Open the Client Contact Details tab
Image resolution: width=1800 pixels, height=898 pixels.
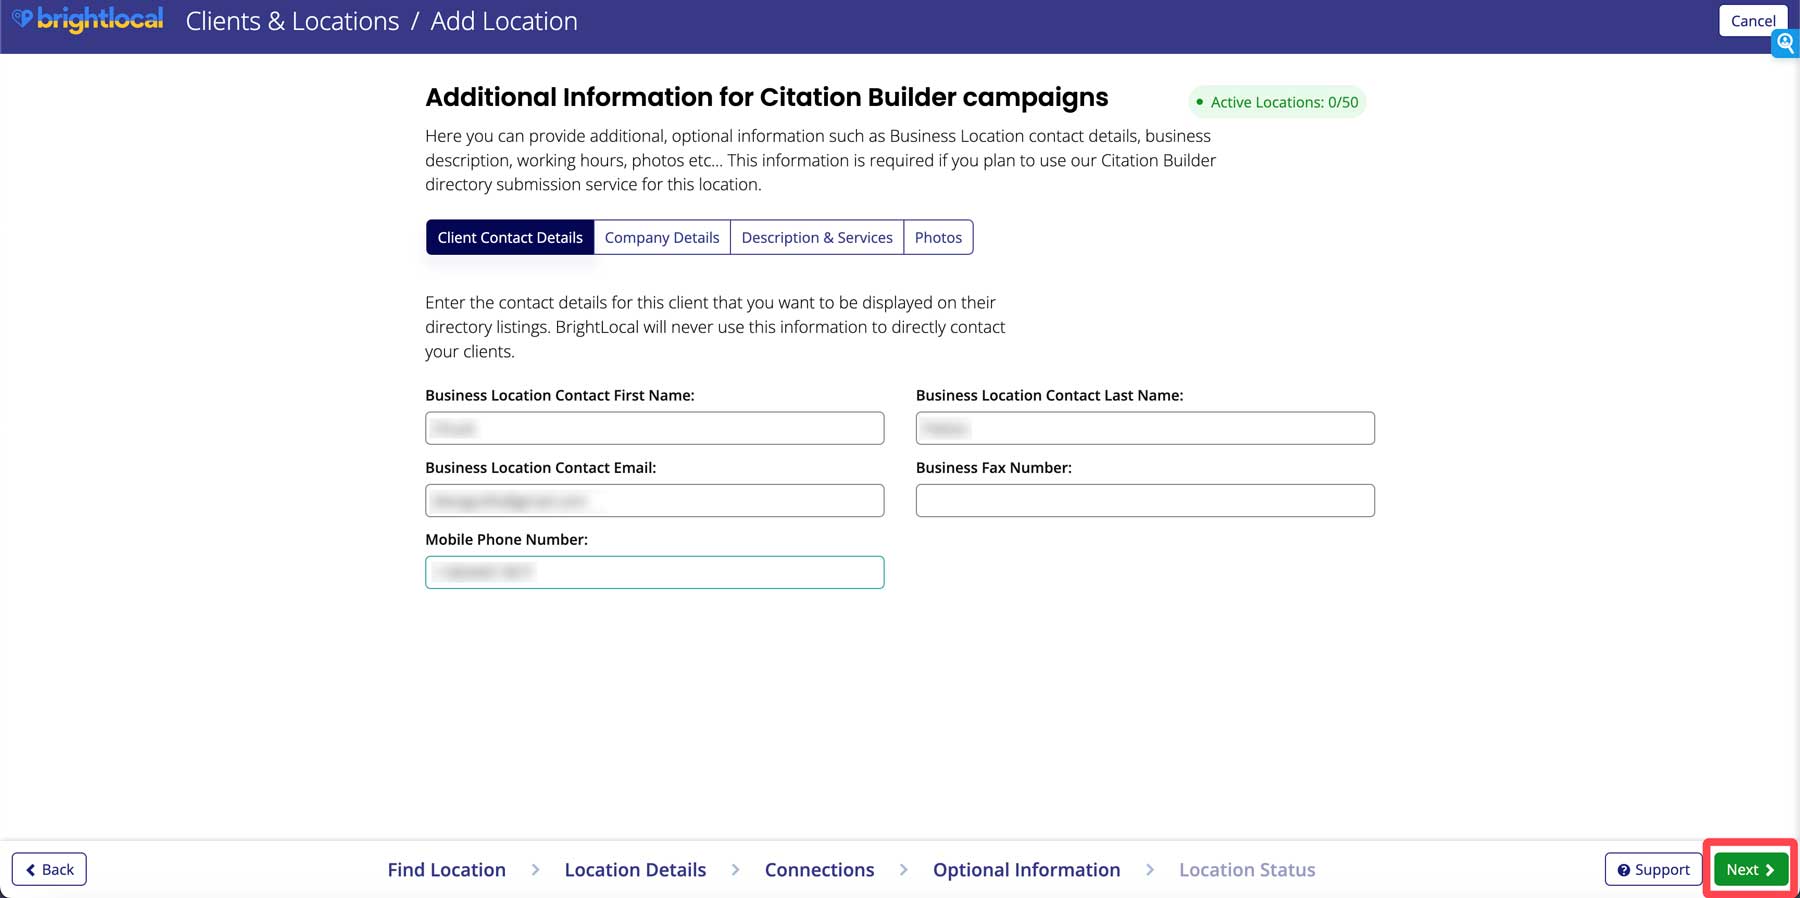pos(510,237)
